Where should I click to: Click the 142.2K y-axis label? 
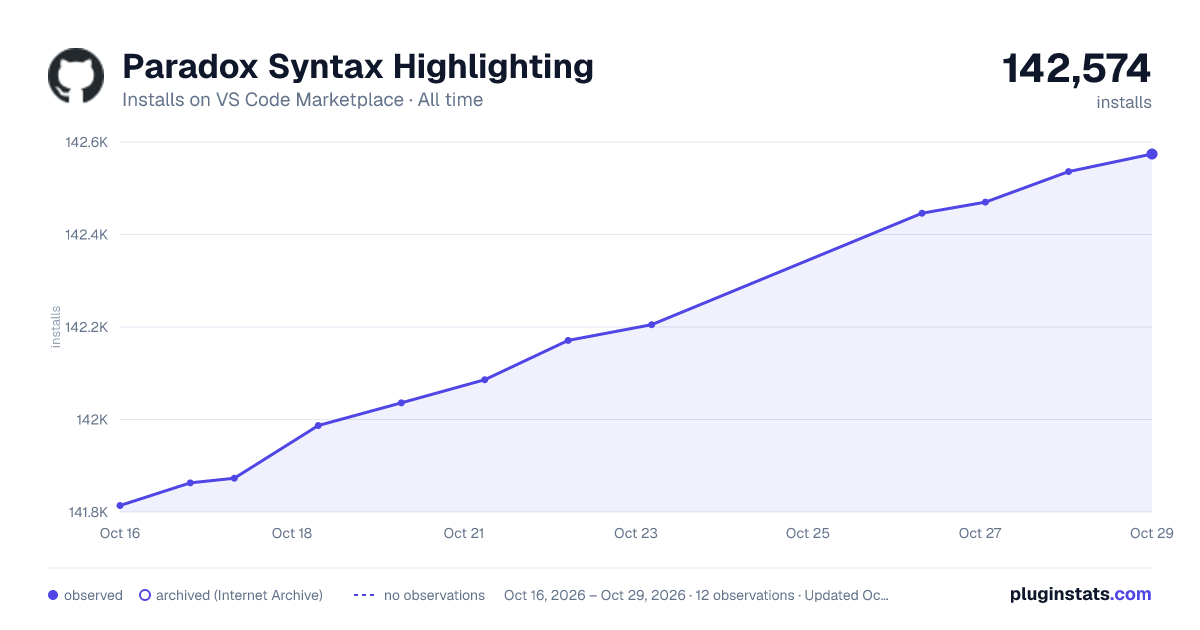[86, 327]
